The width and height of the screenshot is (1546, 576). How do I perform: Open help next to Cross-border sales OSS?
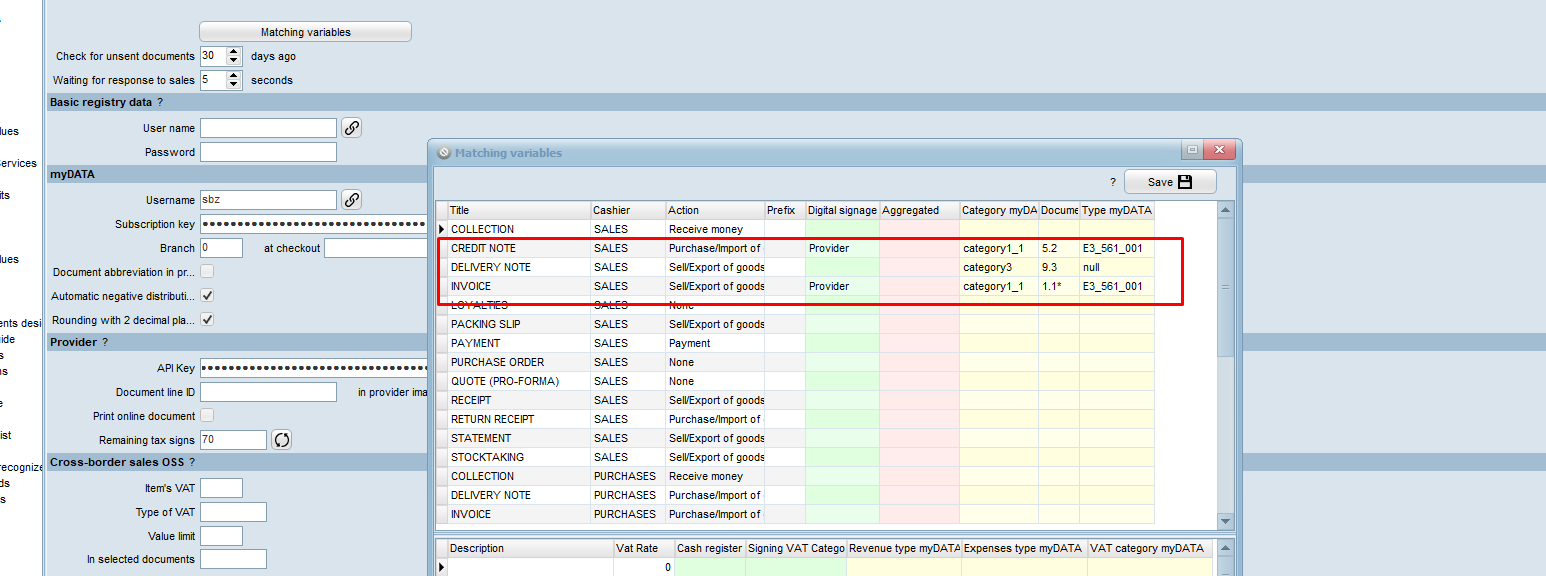tap(191, 462)
